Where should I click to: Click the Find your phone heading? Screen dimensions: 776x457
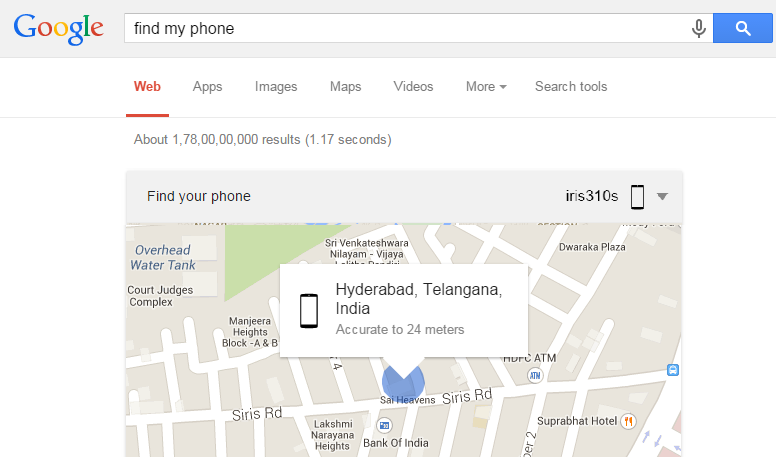point(198,196)
